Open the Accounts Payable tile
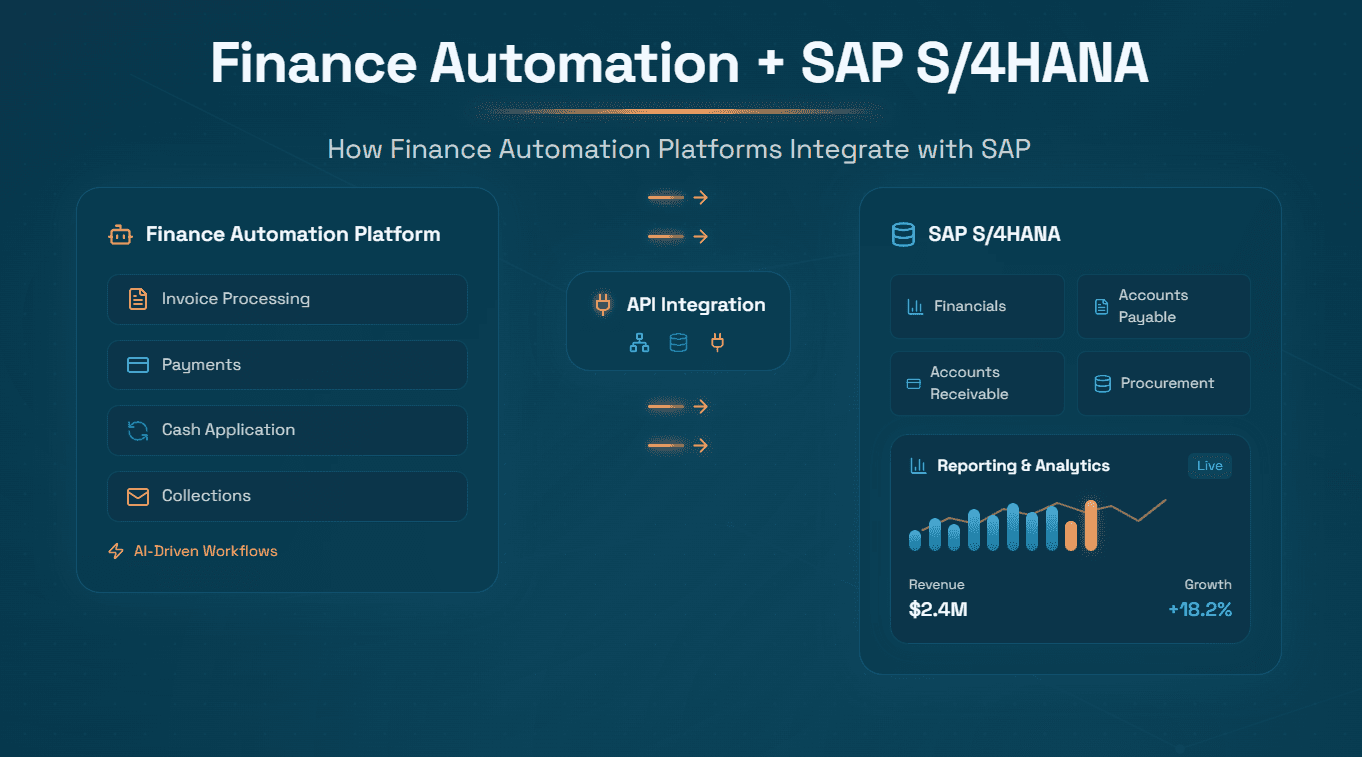1362x757 pixels. [1163, 306]
